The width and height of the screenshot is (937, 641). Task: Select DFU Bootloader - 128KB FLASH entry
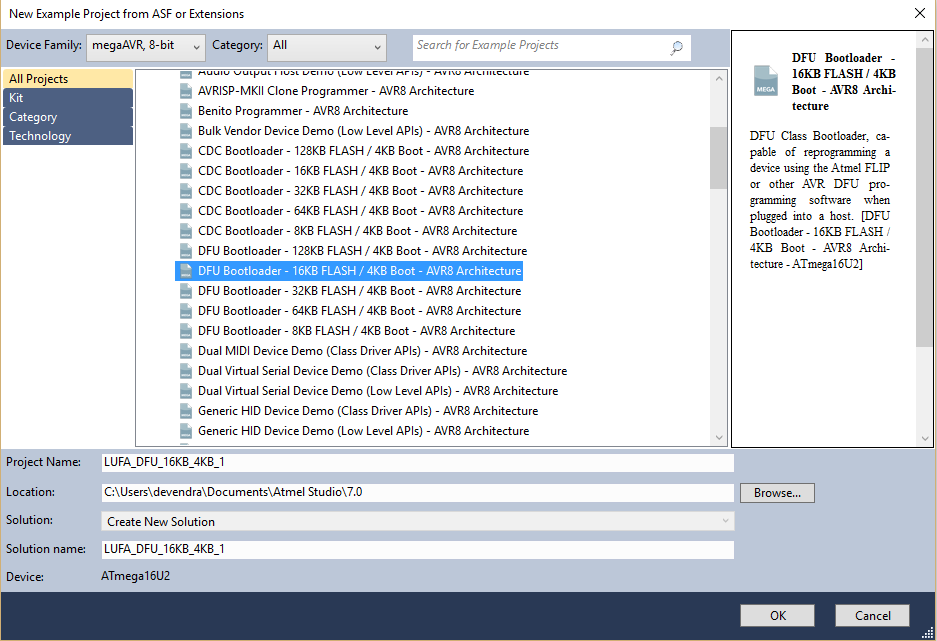tap(362, 252)
